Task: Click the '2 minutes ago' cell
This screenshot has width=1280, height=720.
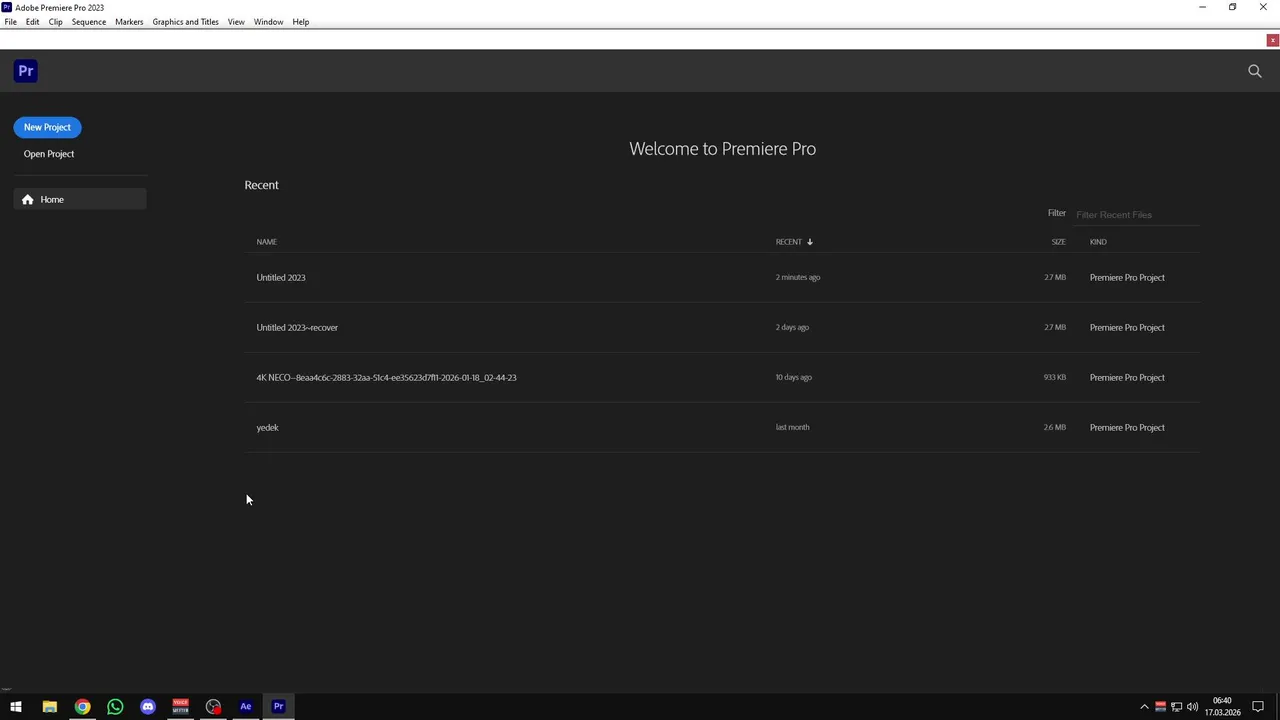Action: [x=798, y=277]
